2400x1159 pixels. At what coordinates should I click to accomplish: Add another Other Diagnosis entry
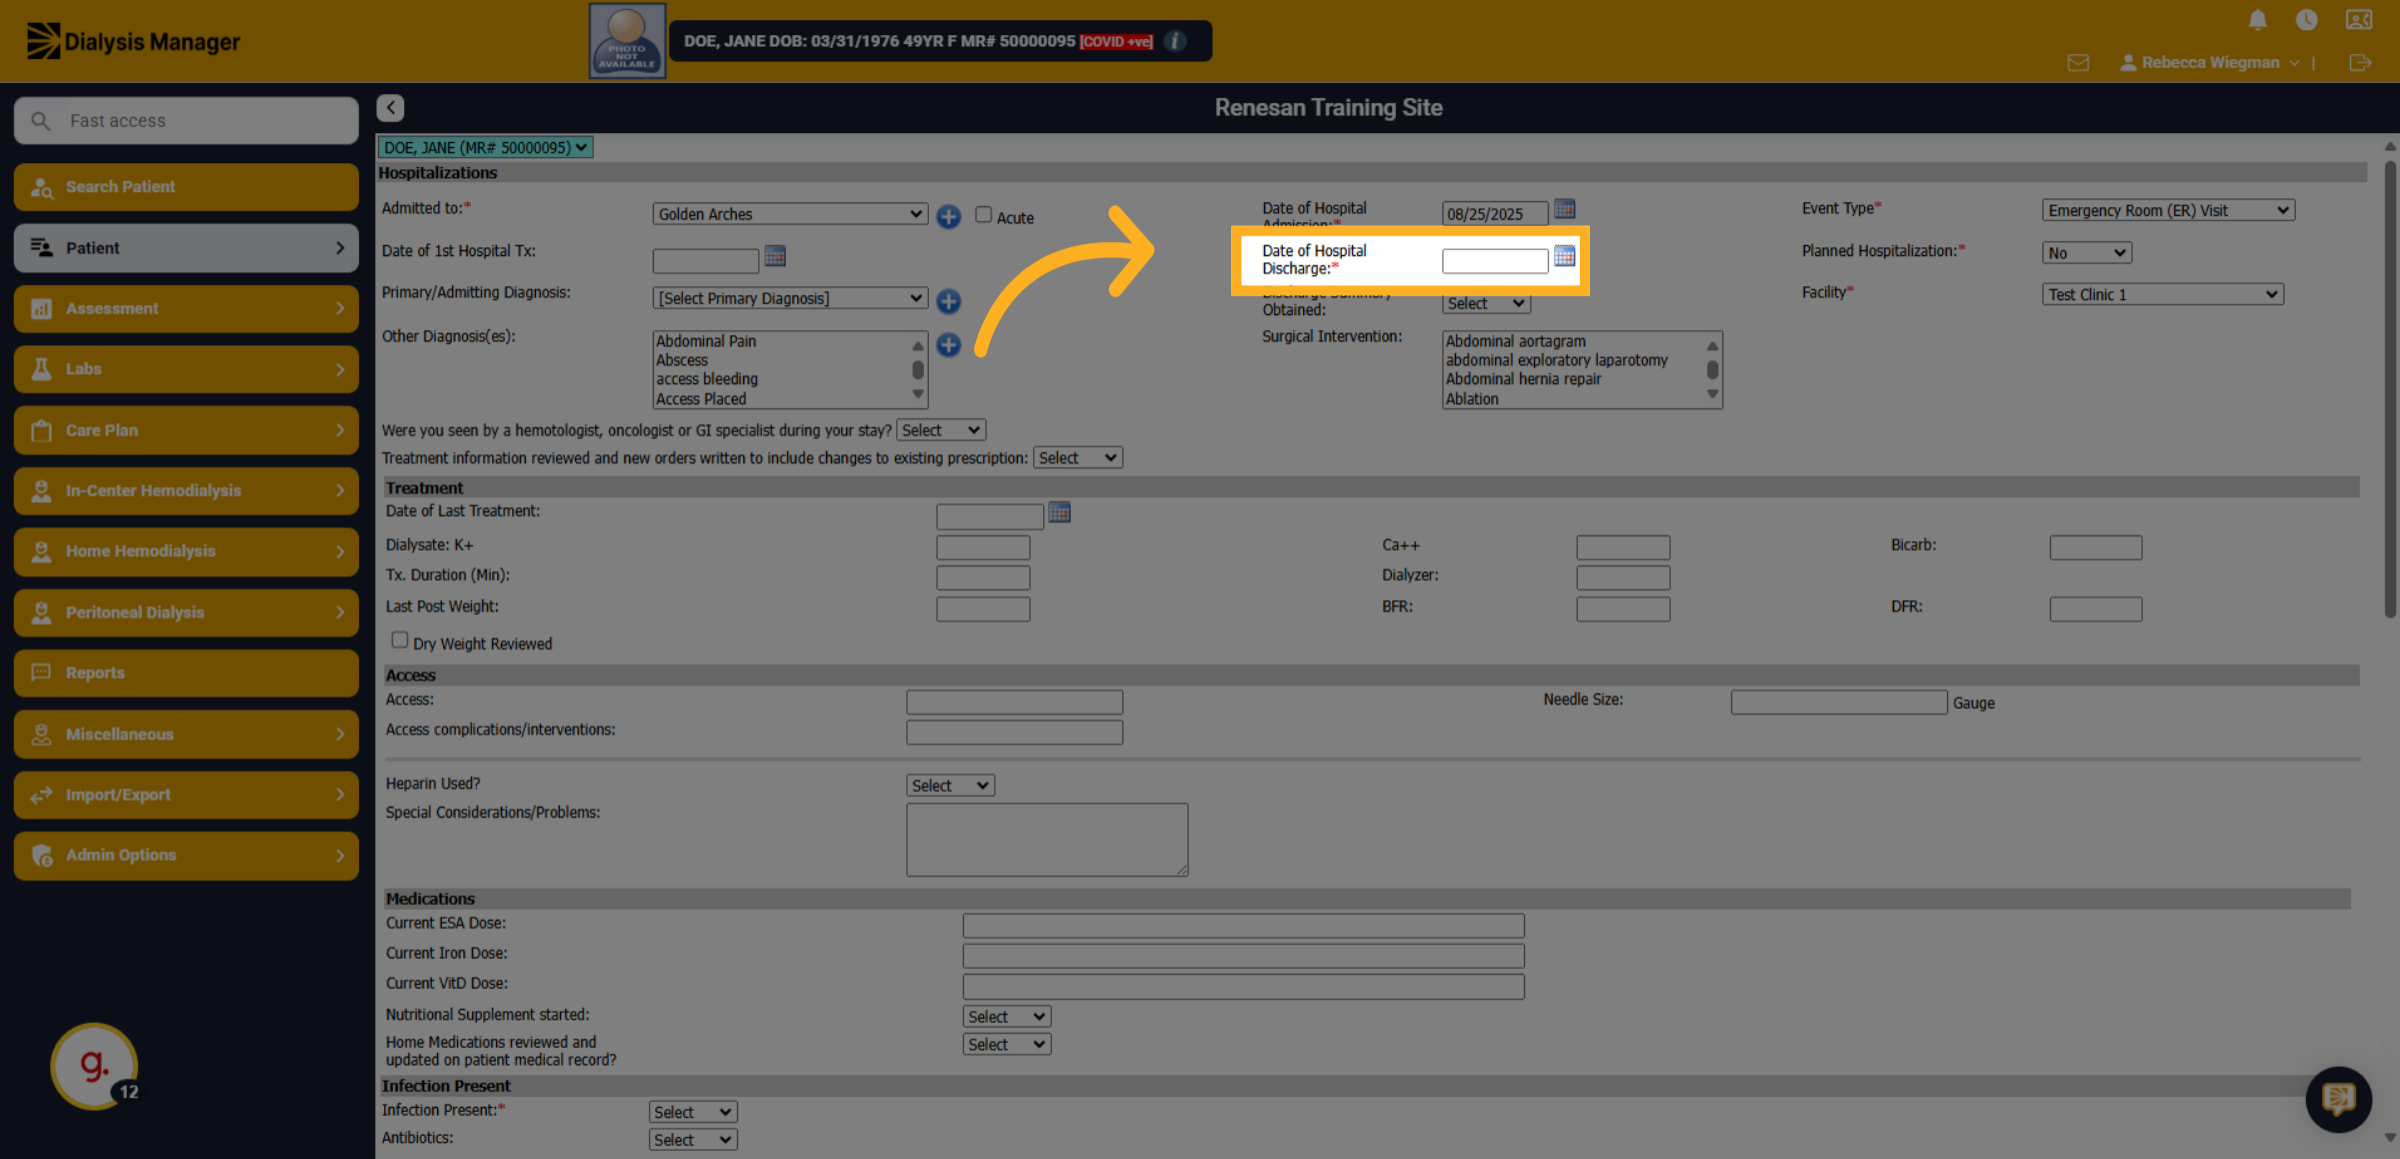948,345
